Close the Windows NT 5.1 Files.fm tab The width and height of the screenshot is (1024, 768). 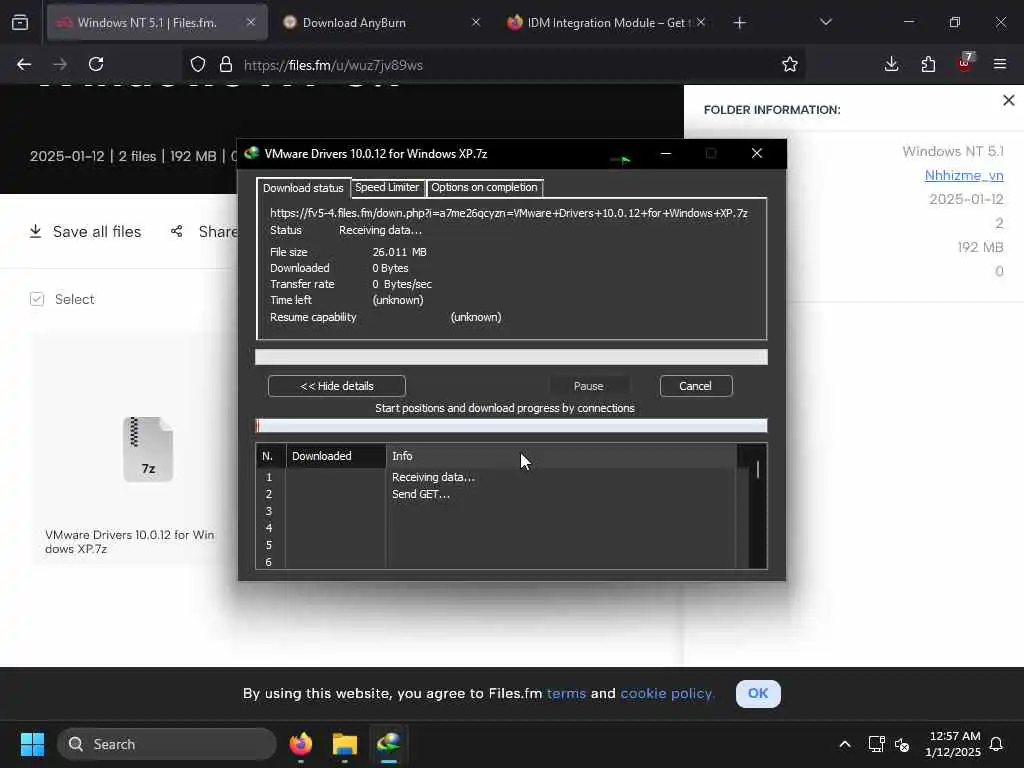(x=251, y=22)
